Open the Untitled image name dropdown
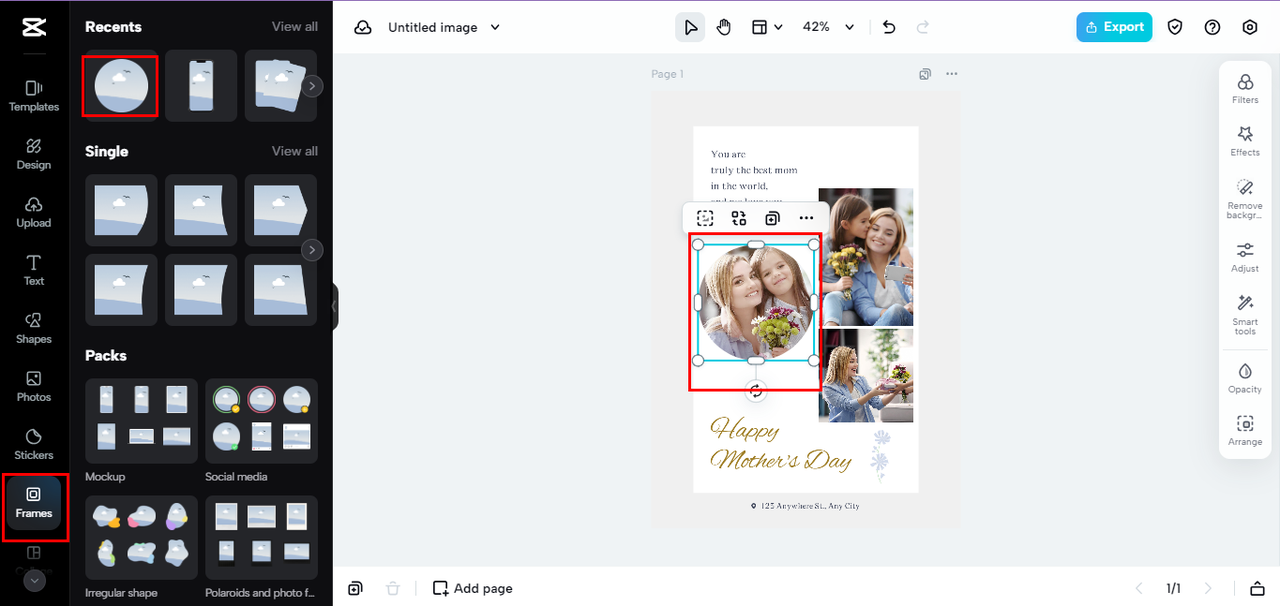1280x606 pixels. pyautogui.click(x=444, y=27)
